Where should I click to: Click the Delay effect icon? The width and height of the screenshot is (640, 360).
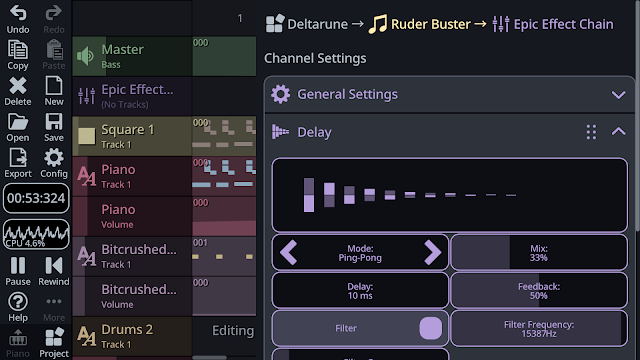tap(280, 132)
